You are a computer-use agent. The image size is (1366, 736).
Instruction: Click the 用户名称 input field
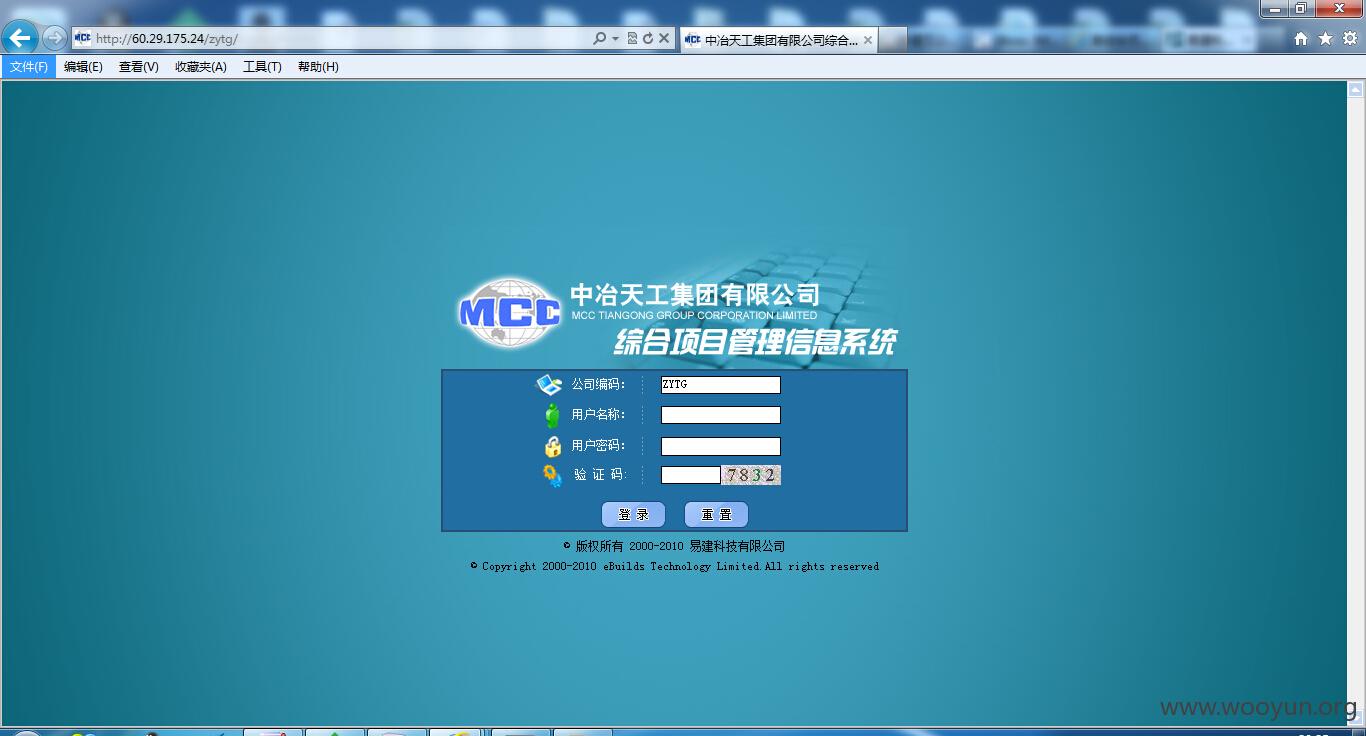[720, 415]
